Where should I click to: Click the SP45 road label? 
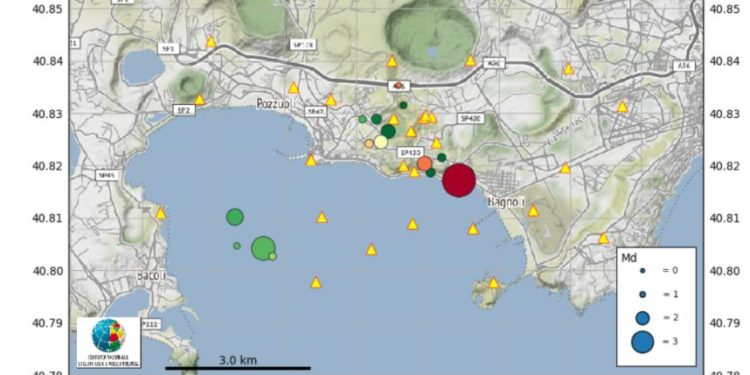pyautogui.click(x=107, y=175)
